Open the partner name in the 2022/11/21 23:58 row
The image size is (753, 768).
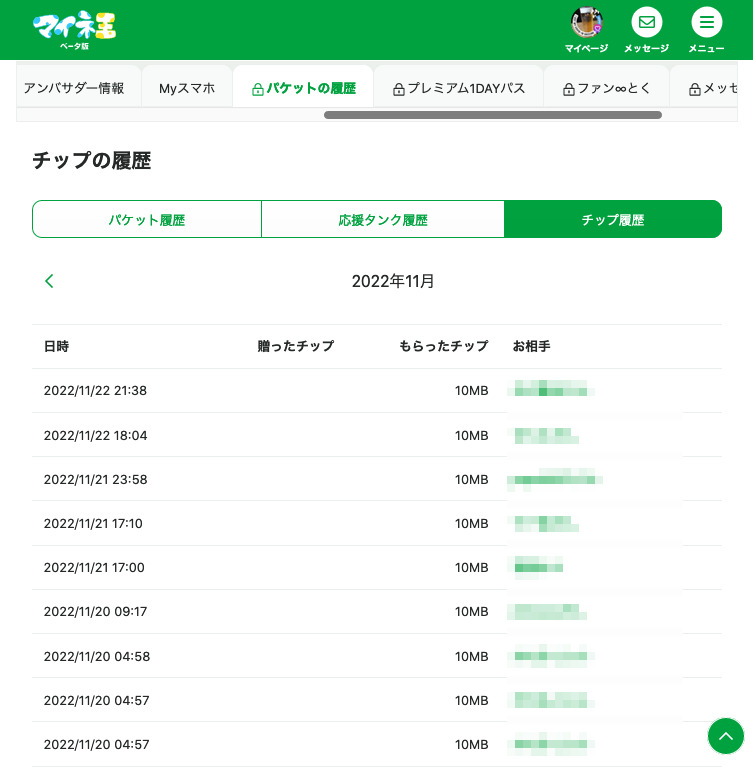(555, 480)
